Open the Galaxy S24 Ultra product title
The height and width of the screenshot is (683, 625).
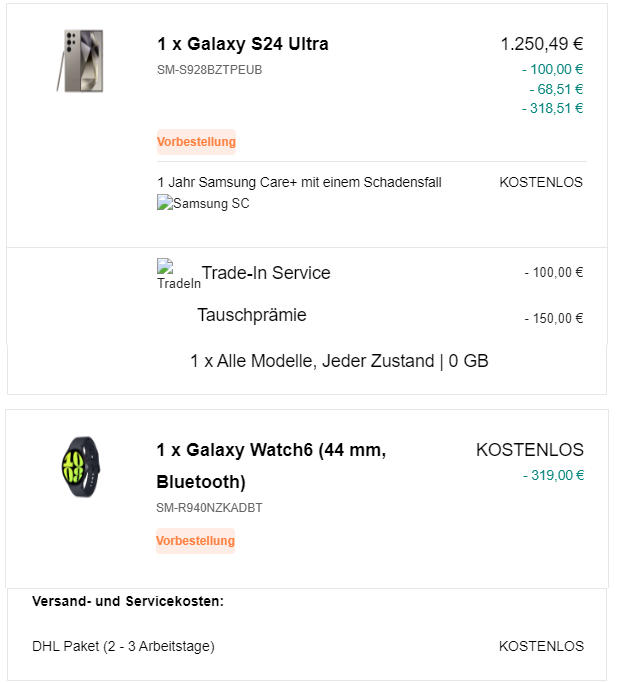tap(243, 44)
